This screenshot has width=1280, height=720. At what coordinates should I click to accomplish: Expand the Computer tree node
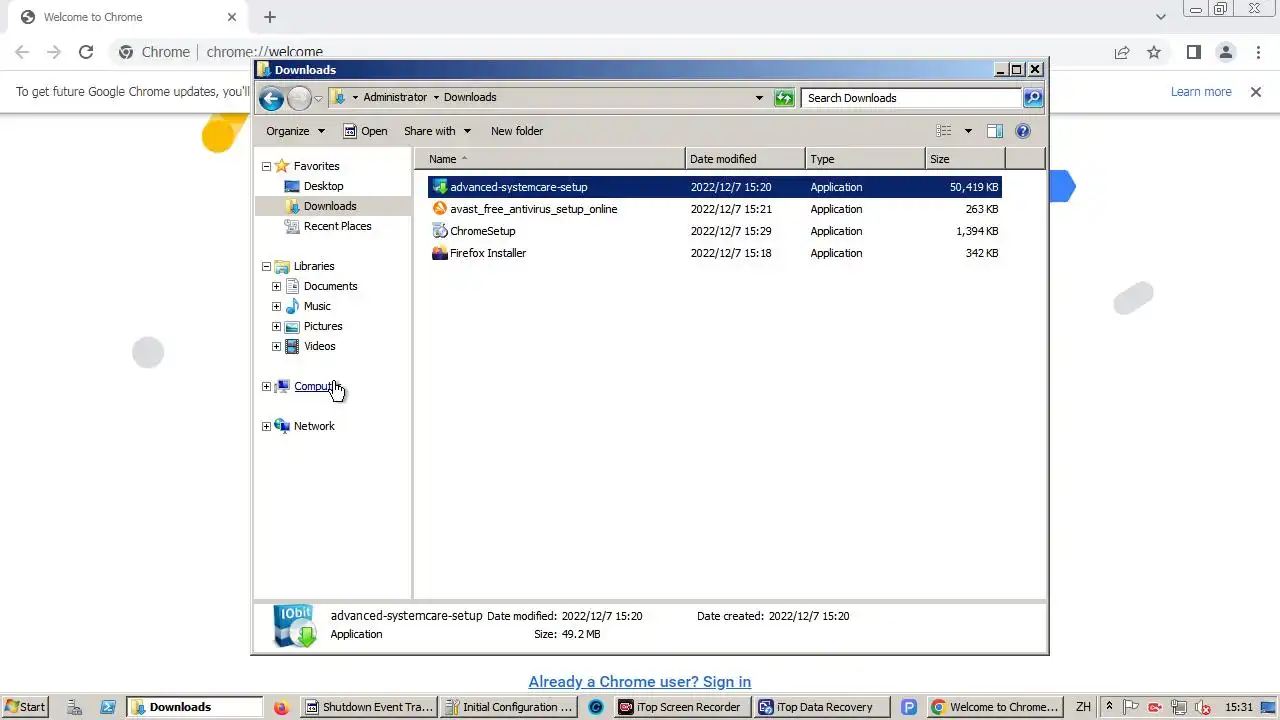pos(267,386)
